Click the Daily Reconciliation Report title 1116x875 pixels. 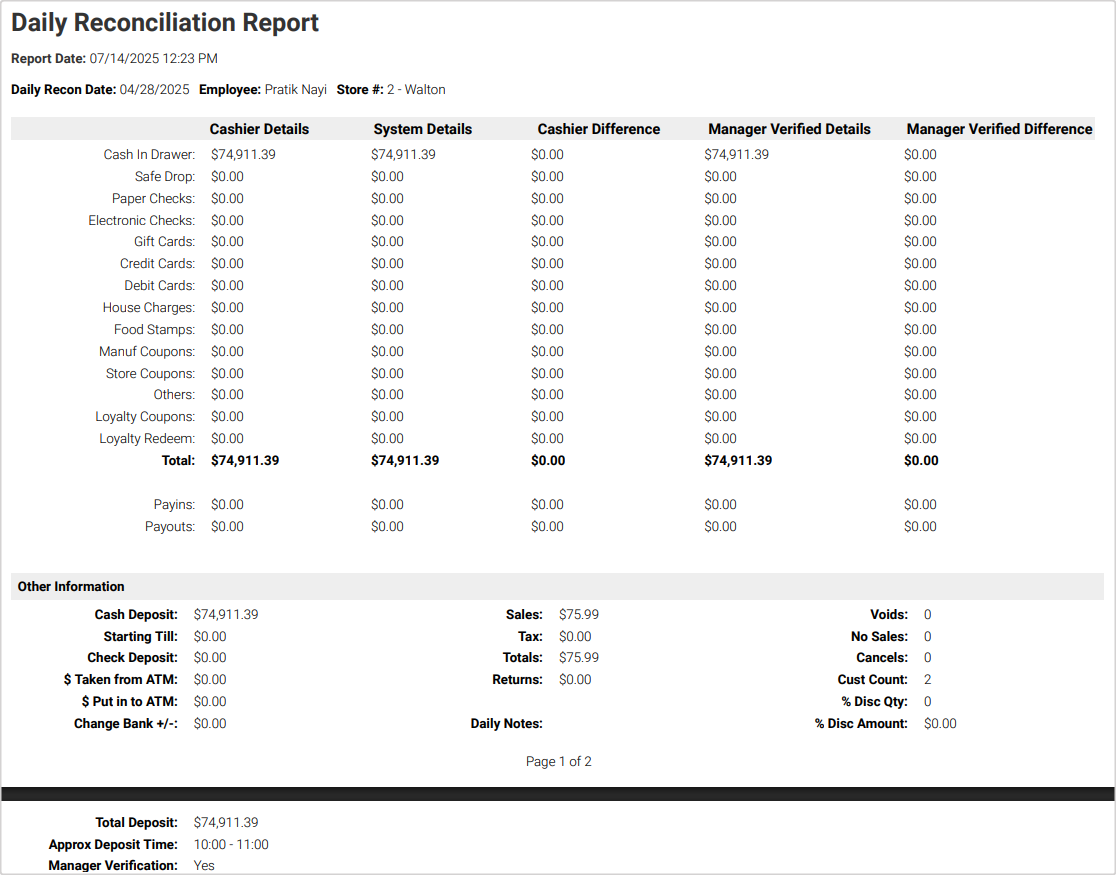pos(165,23)
